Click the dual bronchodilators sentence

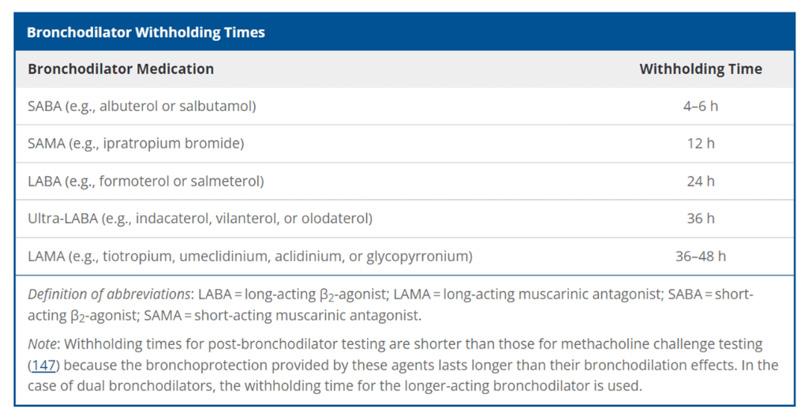(334, 386)
